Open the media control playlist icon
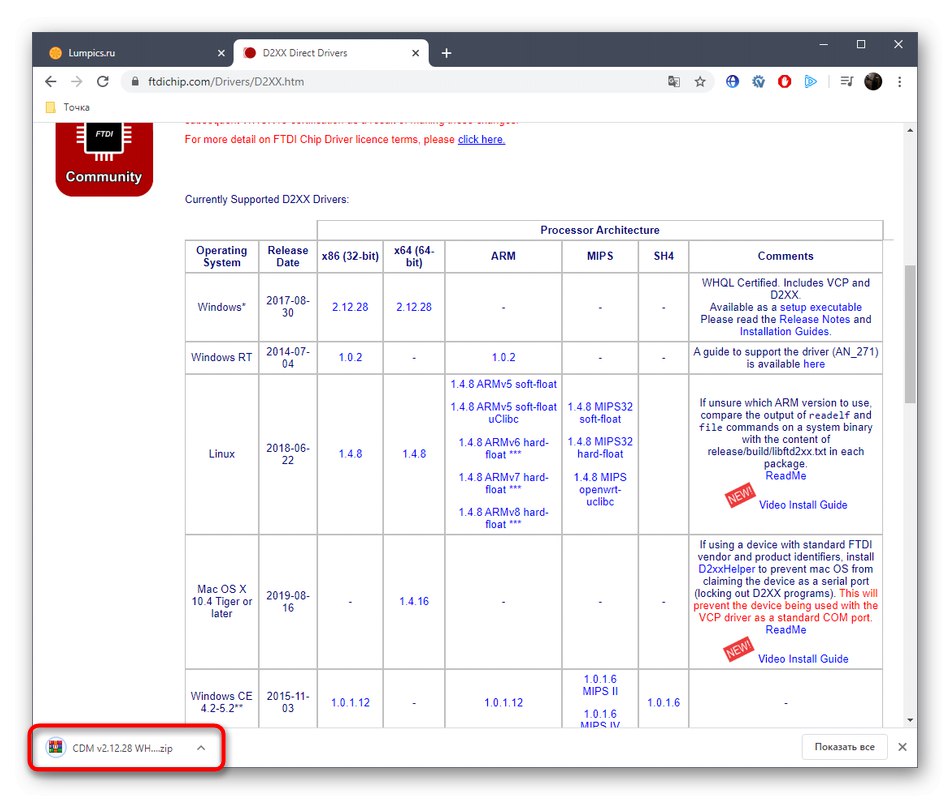The height and width of the screenshot is (800, 950). pos(847,82)
